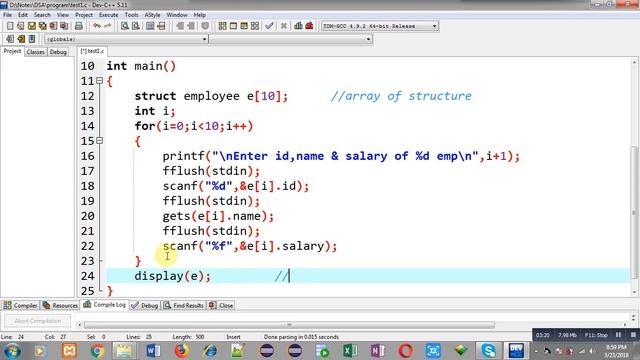Click the Replace toolbar icon
The image size is (640, 360).
(136, 26)
